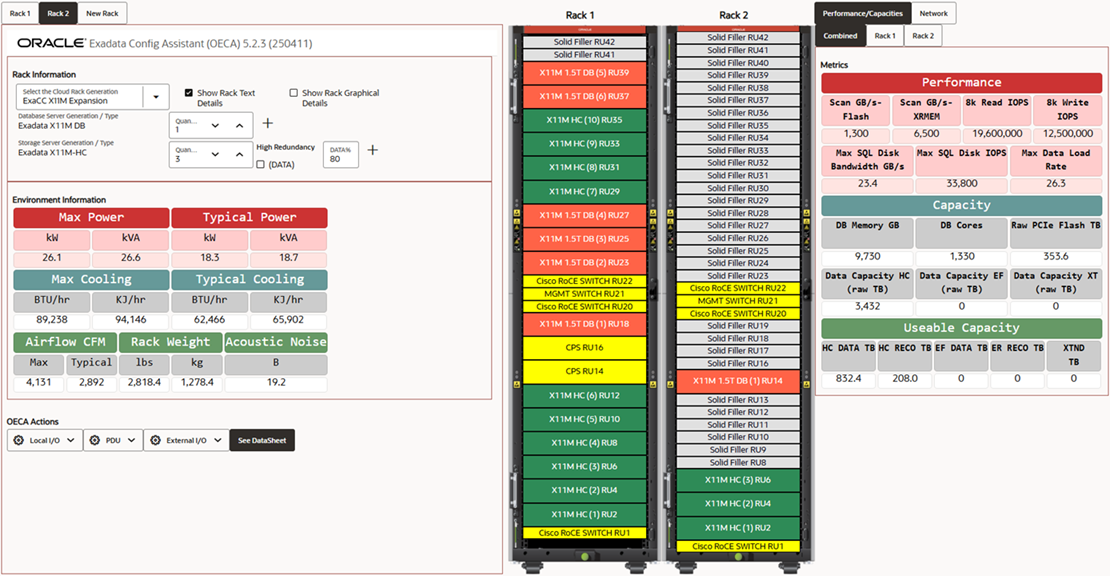Click Solid Filler RU42 in Rack 2
1110x576 pixels.
(x=738, y=38)
